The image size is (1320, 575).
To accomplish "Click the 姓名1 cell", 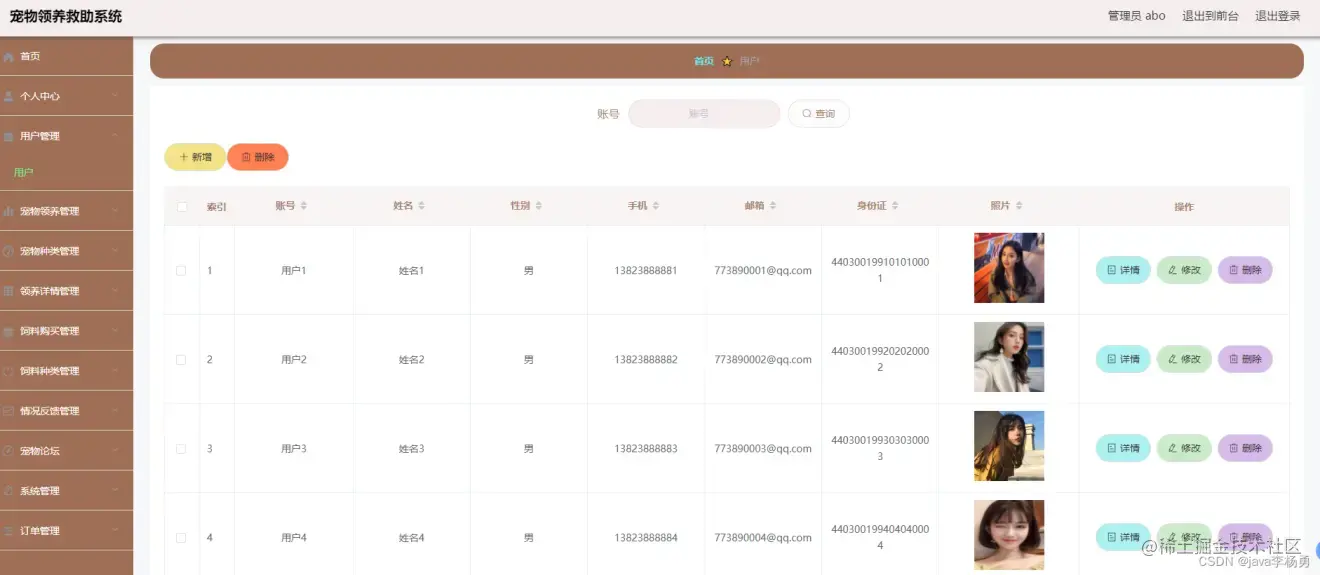I will point(412,271).
